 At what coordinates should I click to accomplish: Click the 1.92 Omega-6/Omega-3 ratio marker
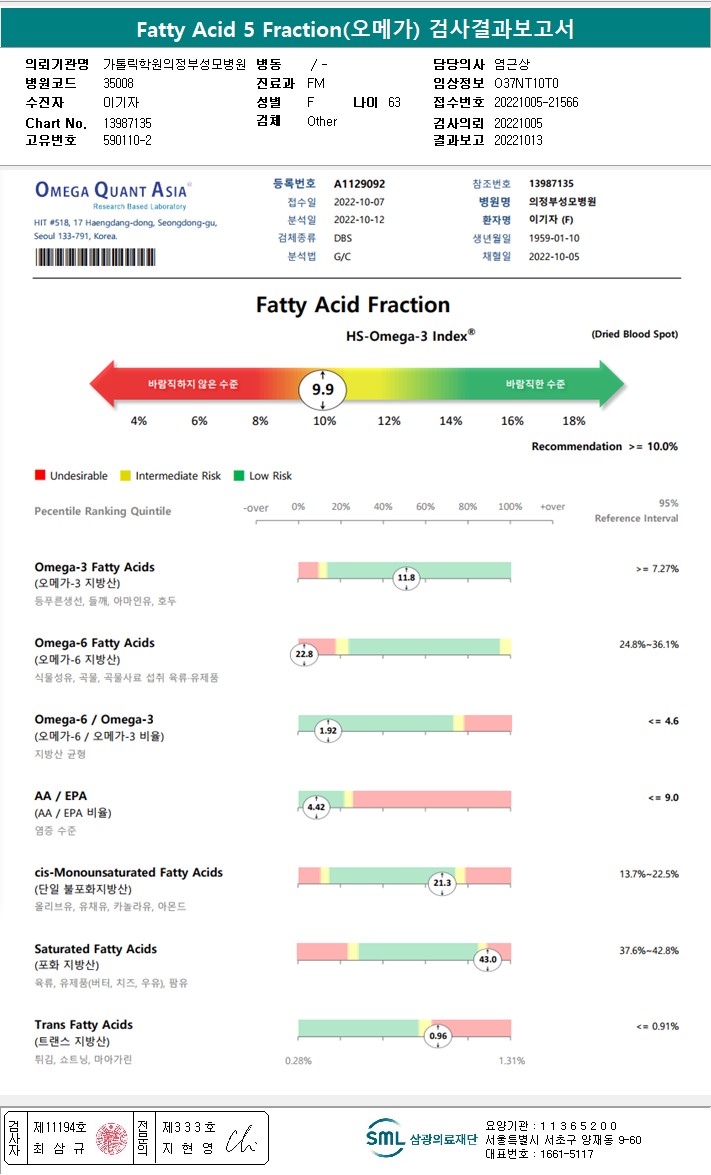pos(328,731)
